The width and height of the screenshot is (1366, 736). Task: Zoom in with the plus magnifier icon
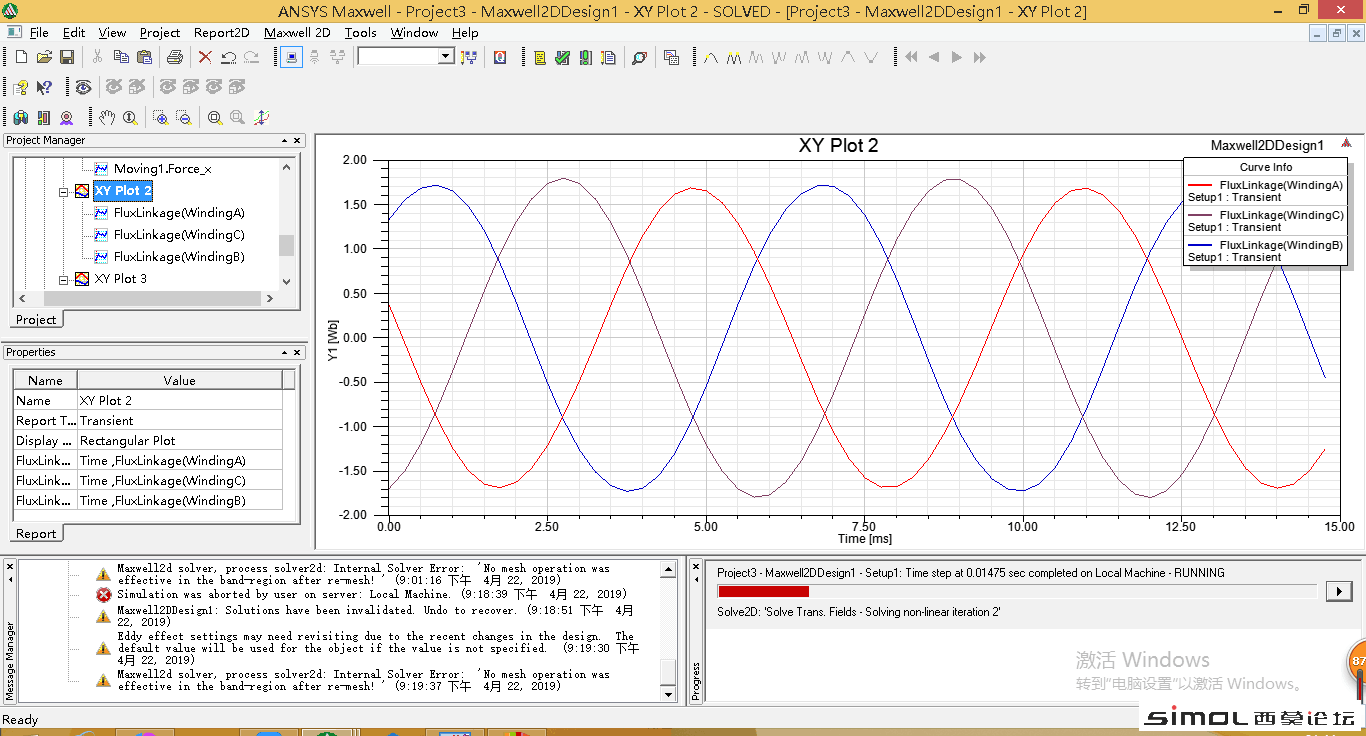coord(160,117)
